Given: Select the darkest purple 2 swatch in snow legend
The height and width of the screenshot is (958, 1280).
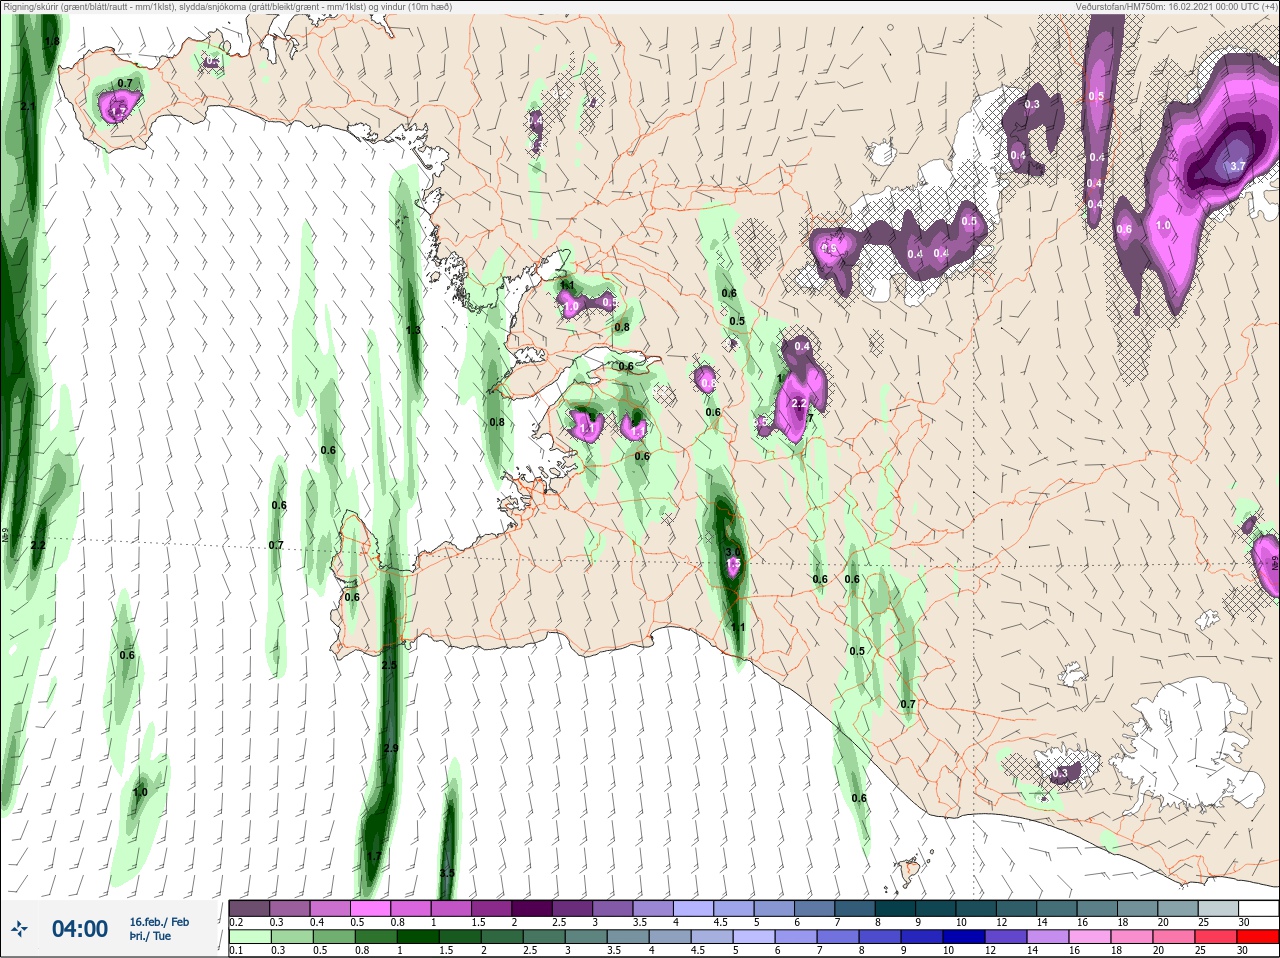Looking at the screenshot, I should pos(531,909).
